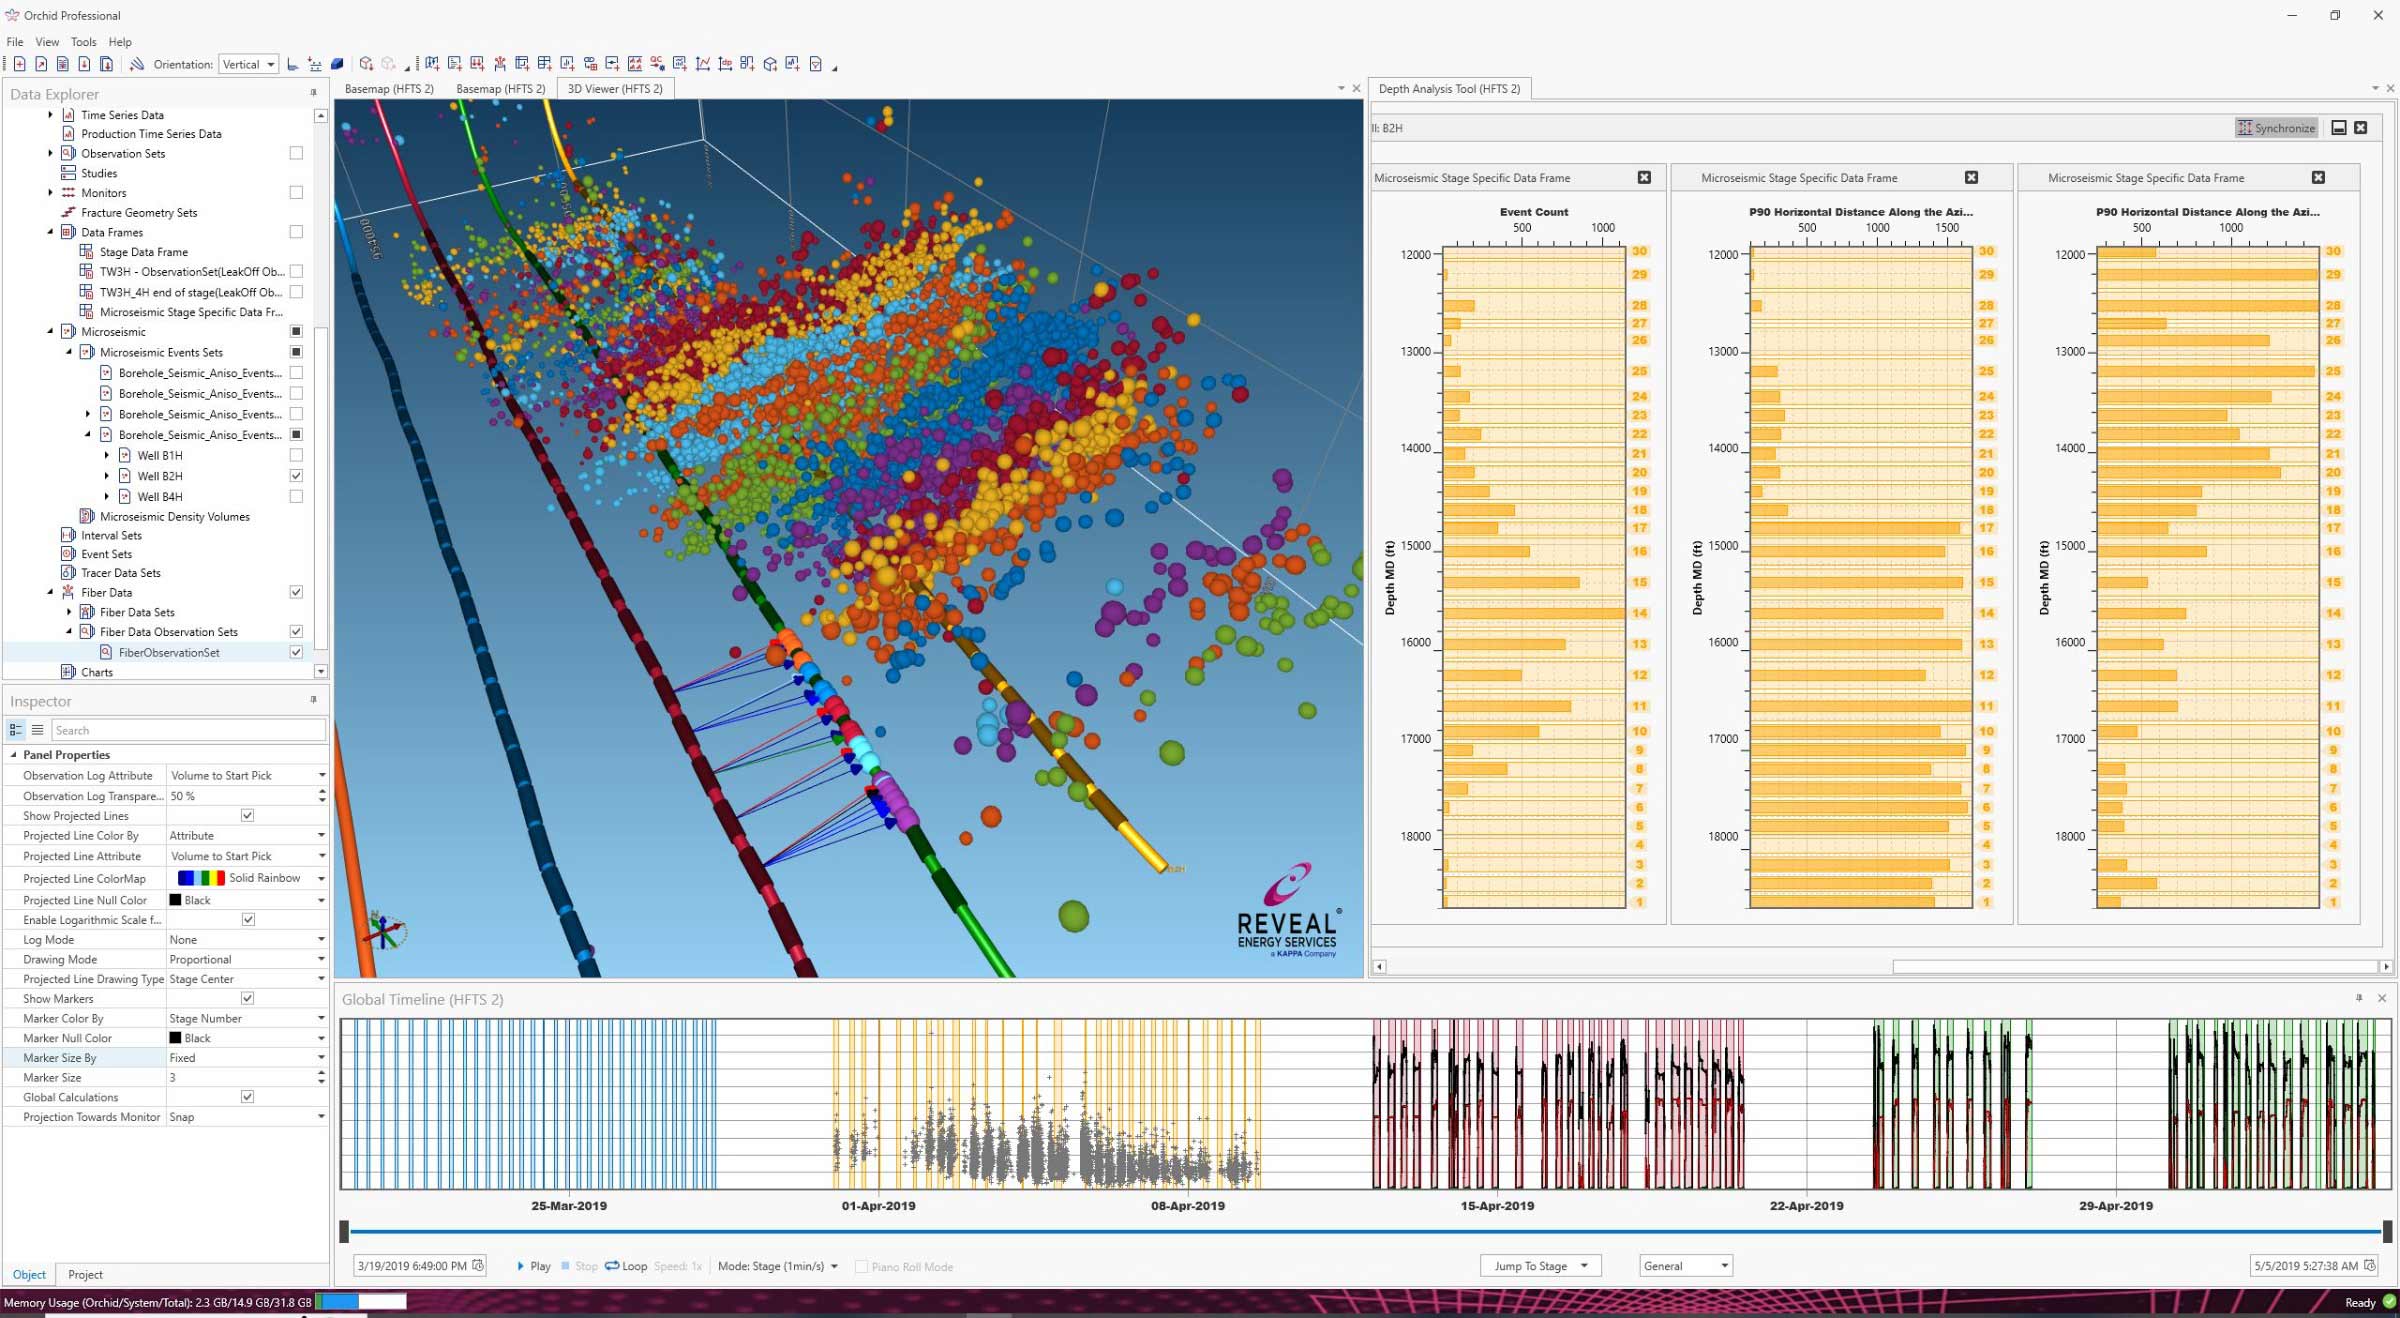Expand the Well B1H tree node

107,455
